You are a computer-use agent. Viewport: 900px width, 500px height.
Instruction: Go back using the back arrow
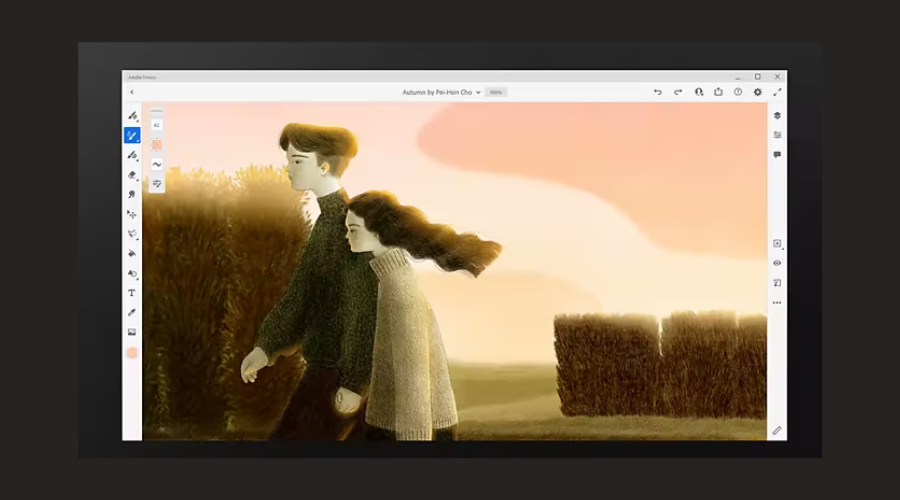[x=131, y=92]
